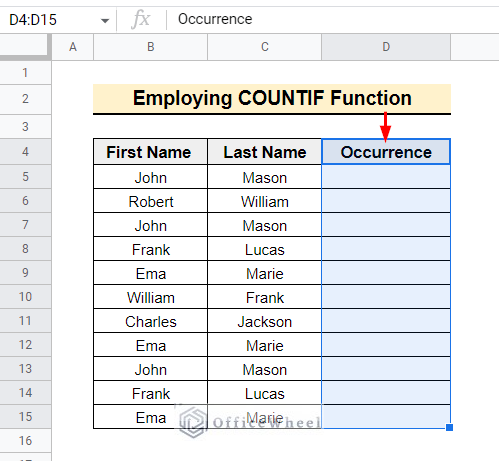The height and width of the screenshot is (461, 499).
Task: Select column B header
Action: click(x=150, y=47)
